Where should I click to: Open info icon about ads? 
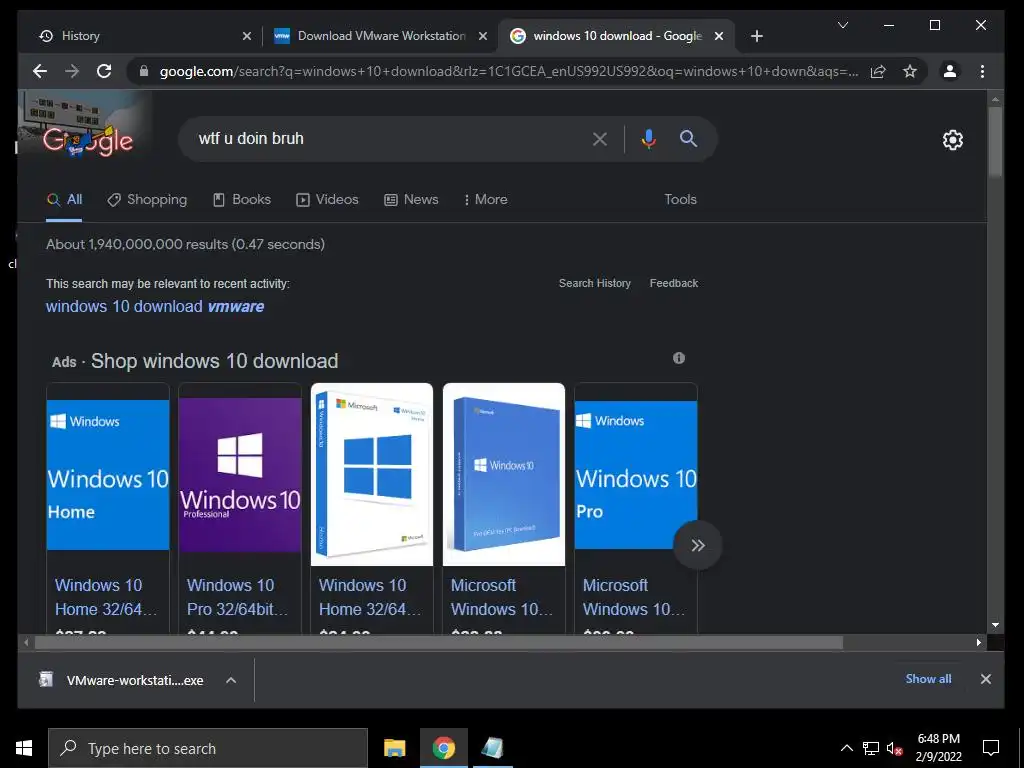679,358
